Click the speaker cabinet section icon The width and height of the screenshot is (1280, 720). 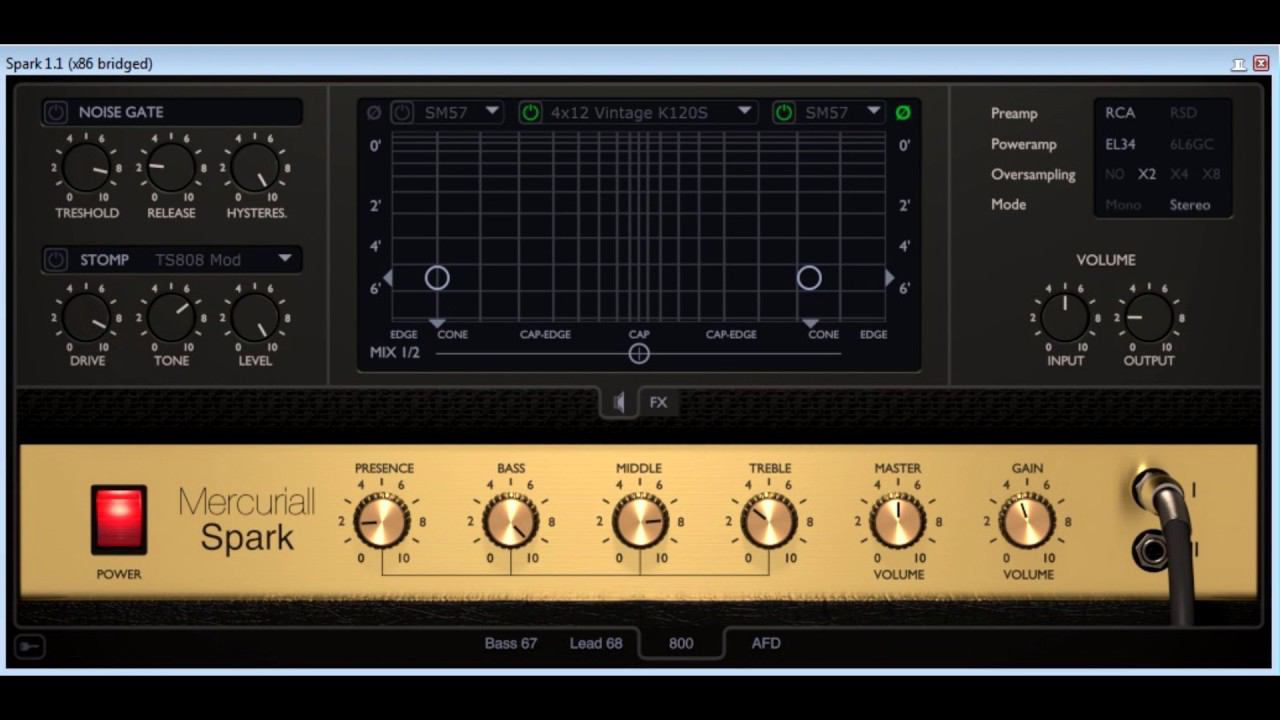(x=619, y=402)
